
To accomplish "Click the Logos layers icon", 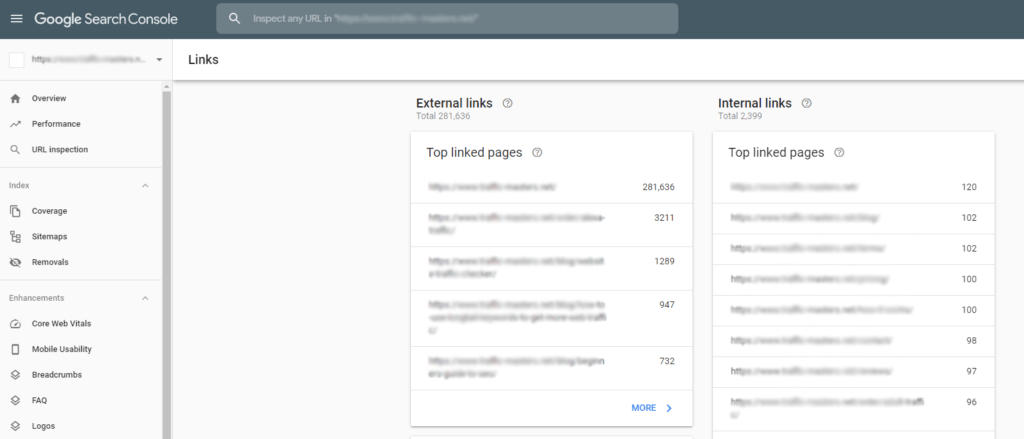I will tap(16, 426).
